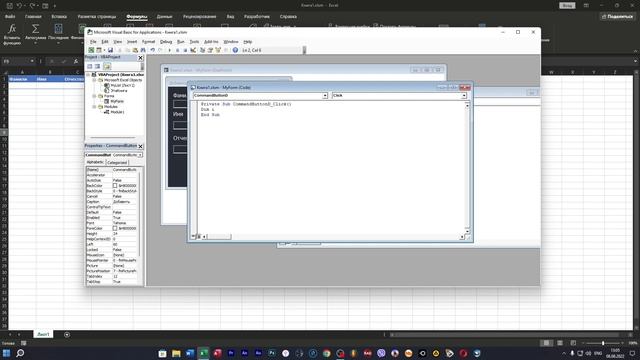Click the Excel zoom slider handle
Screen dimensions: 640x360
click(x=603, y=343)
